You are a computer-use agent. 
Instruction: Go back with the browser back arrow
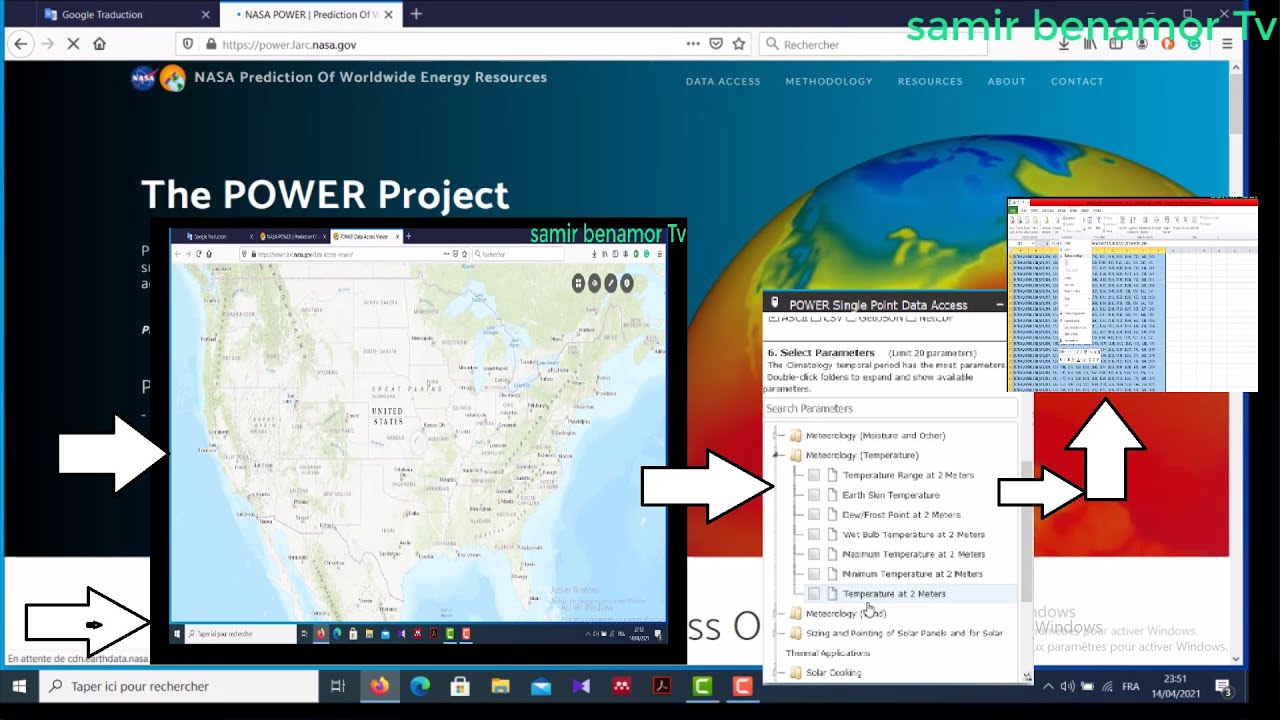point(20,44)
